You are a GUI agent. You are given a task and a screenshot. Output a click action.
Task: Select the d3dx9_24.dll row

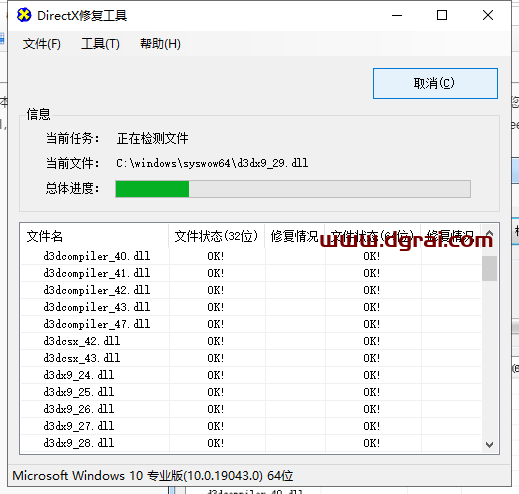coord(251,375)
